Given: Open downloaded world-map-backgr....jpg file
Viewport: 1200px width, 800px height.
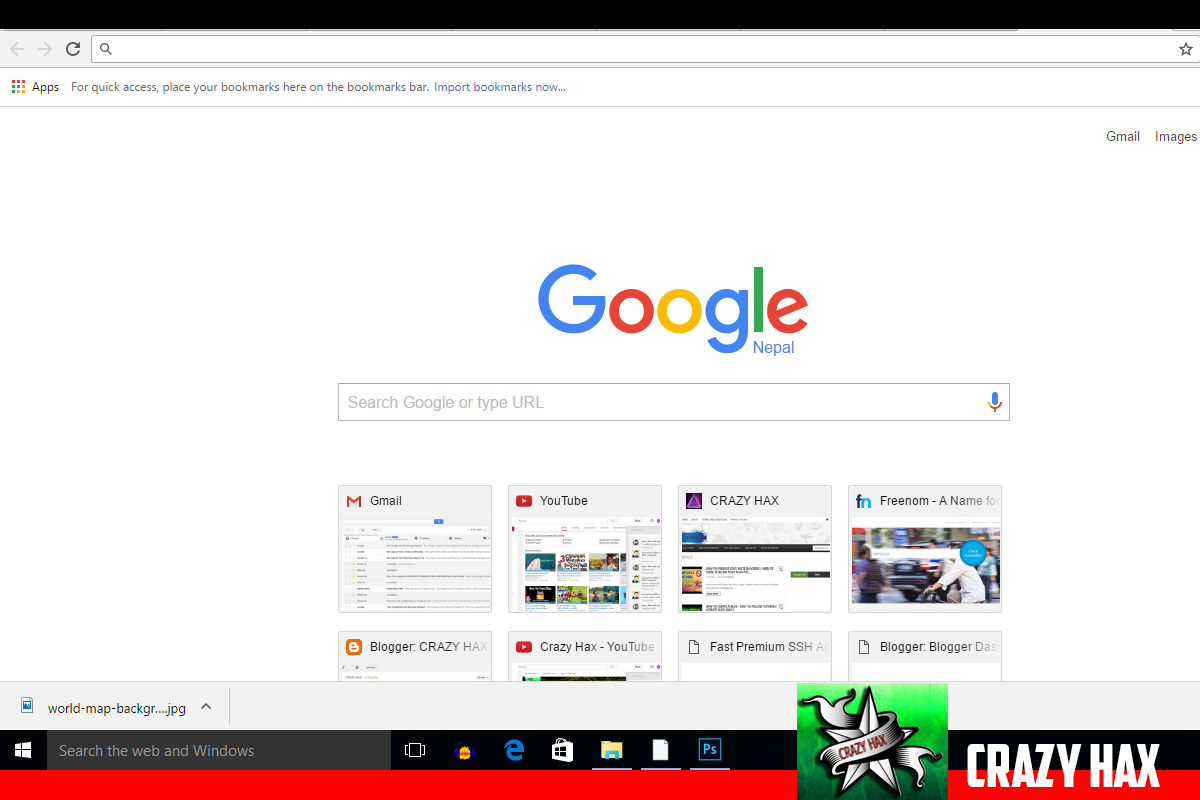Looking at the screenshot, I should coord(104,708).
